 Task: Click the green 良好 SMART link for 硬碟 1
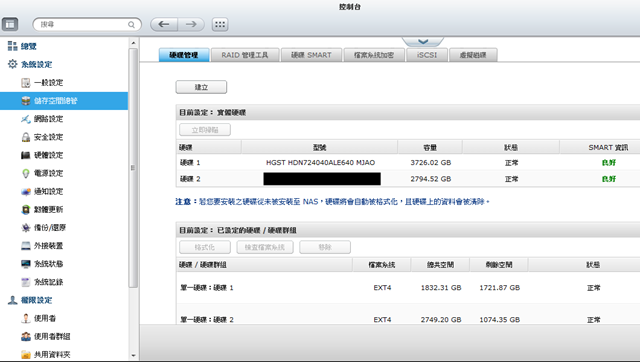(x=609, y=162)
